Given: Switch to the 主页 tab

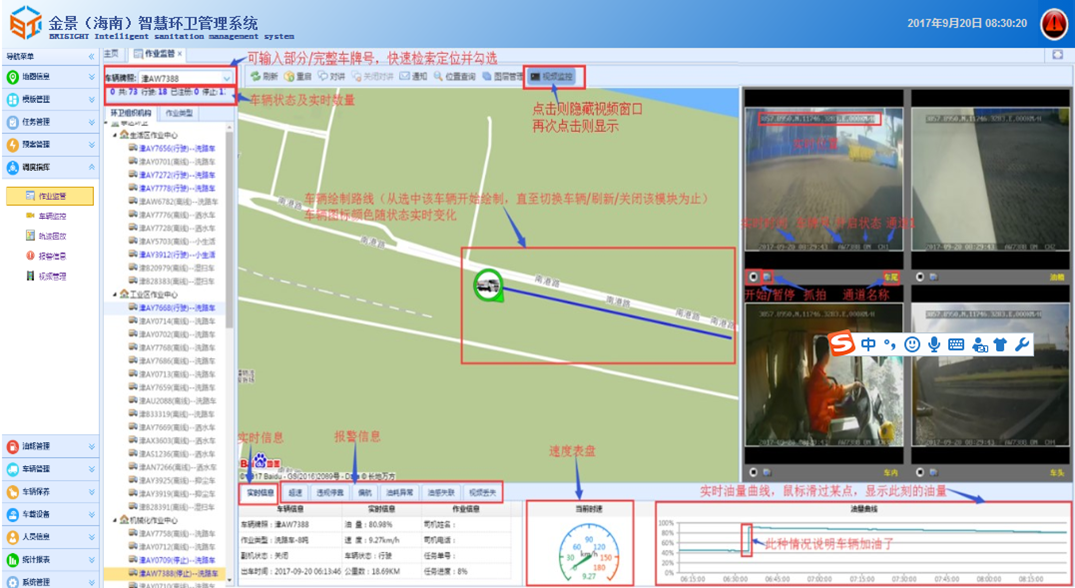Looking at the screenshot, I should click(111, 53).
